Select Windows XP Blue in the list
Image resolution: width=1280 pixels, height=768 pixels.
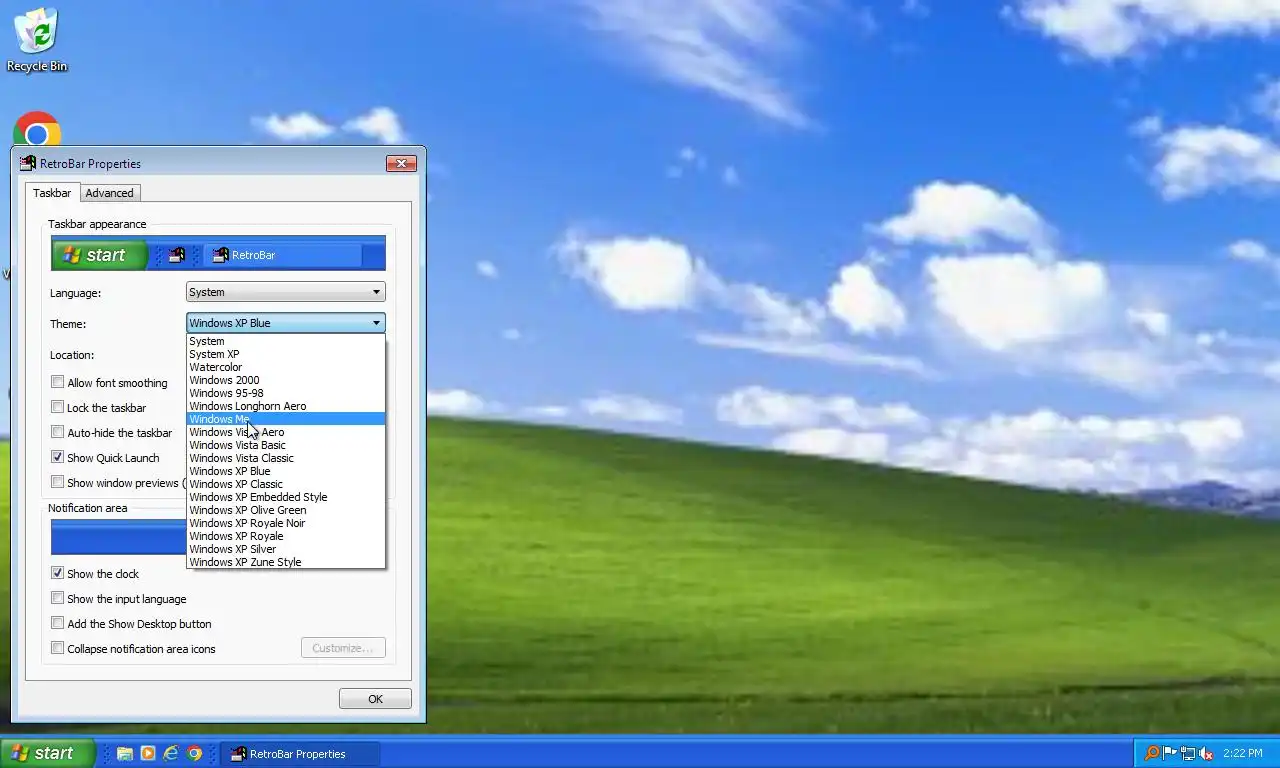coord(286,471)
